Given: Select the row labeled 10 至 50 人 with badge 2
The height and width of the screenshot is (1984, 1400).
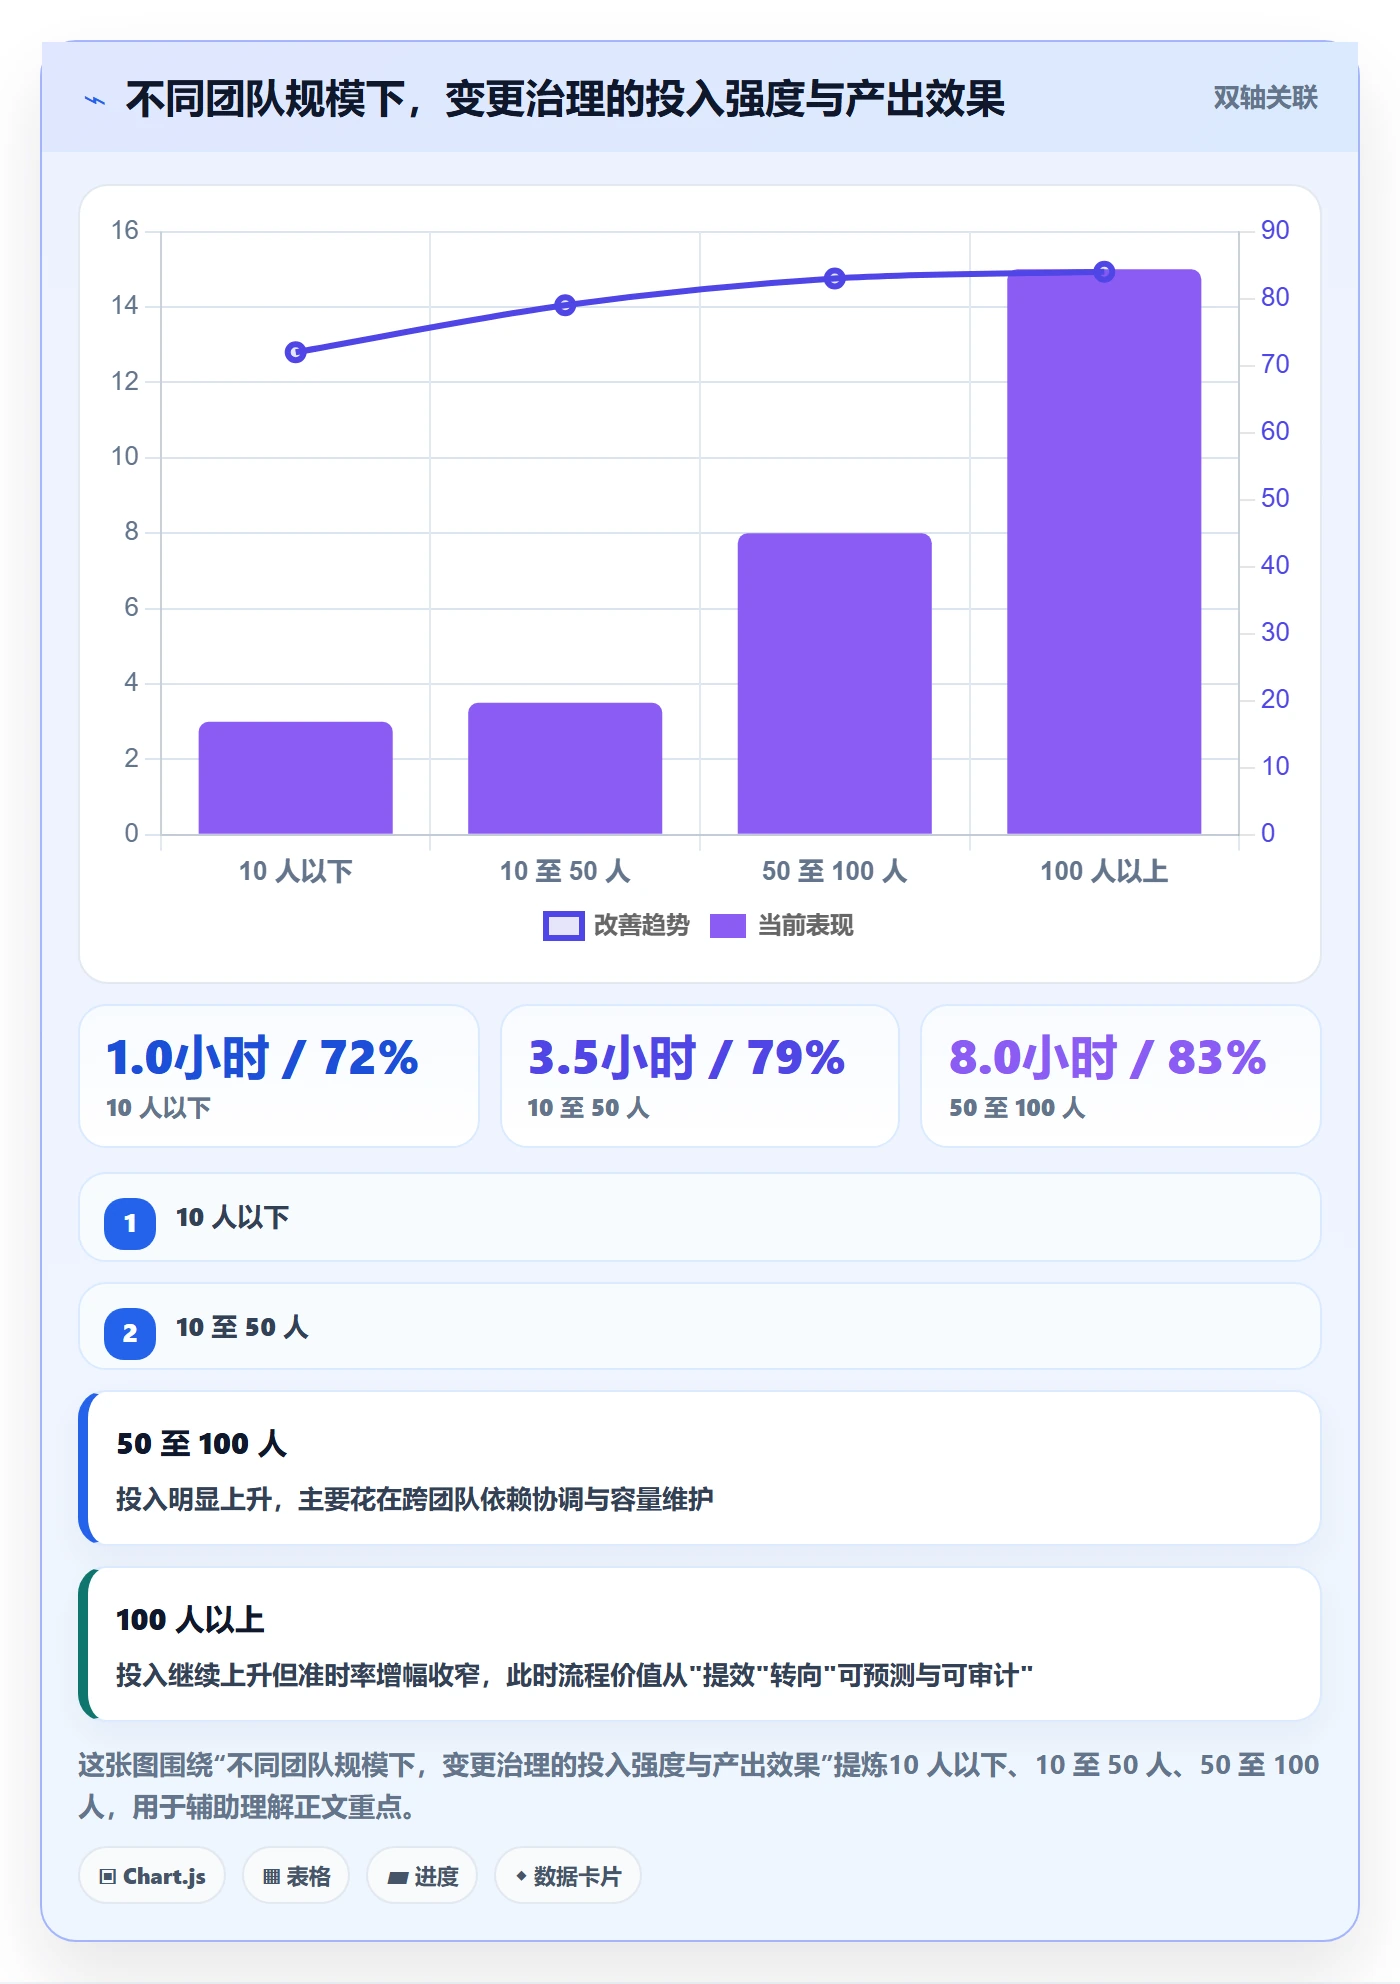Looking at the screenshot, I should (700, 1327).
